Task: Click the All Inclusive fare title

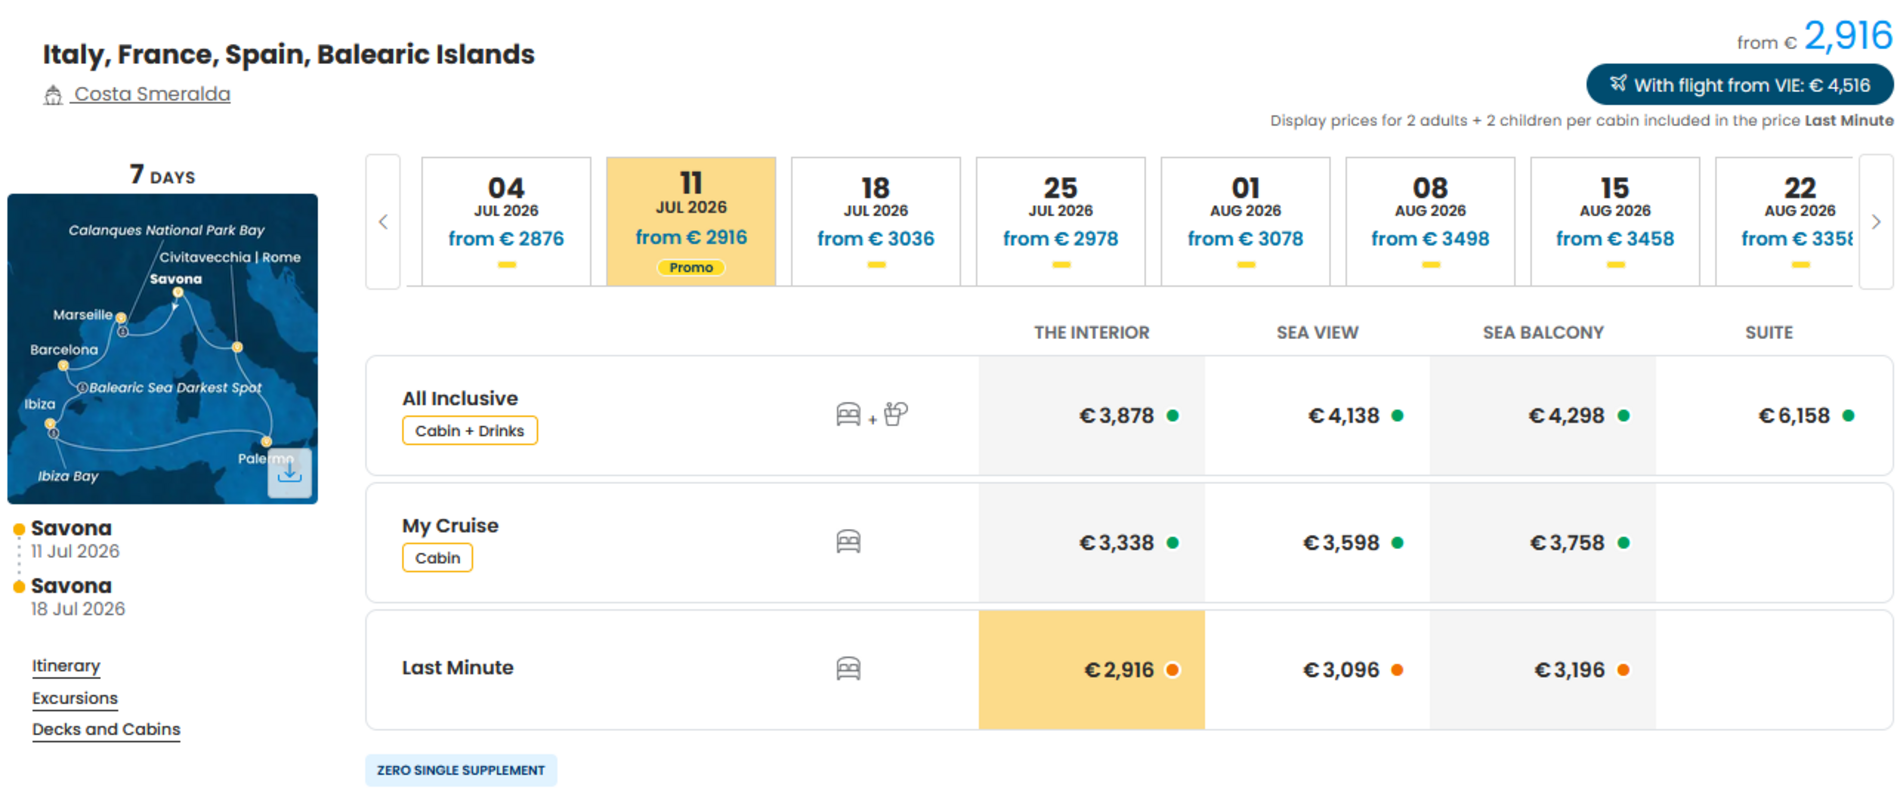Action: coord(460,398)
